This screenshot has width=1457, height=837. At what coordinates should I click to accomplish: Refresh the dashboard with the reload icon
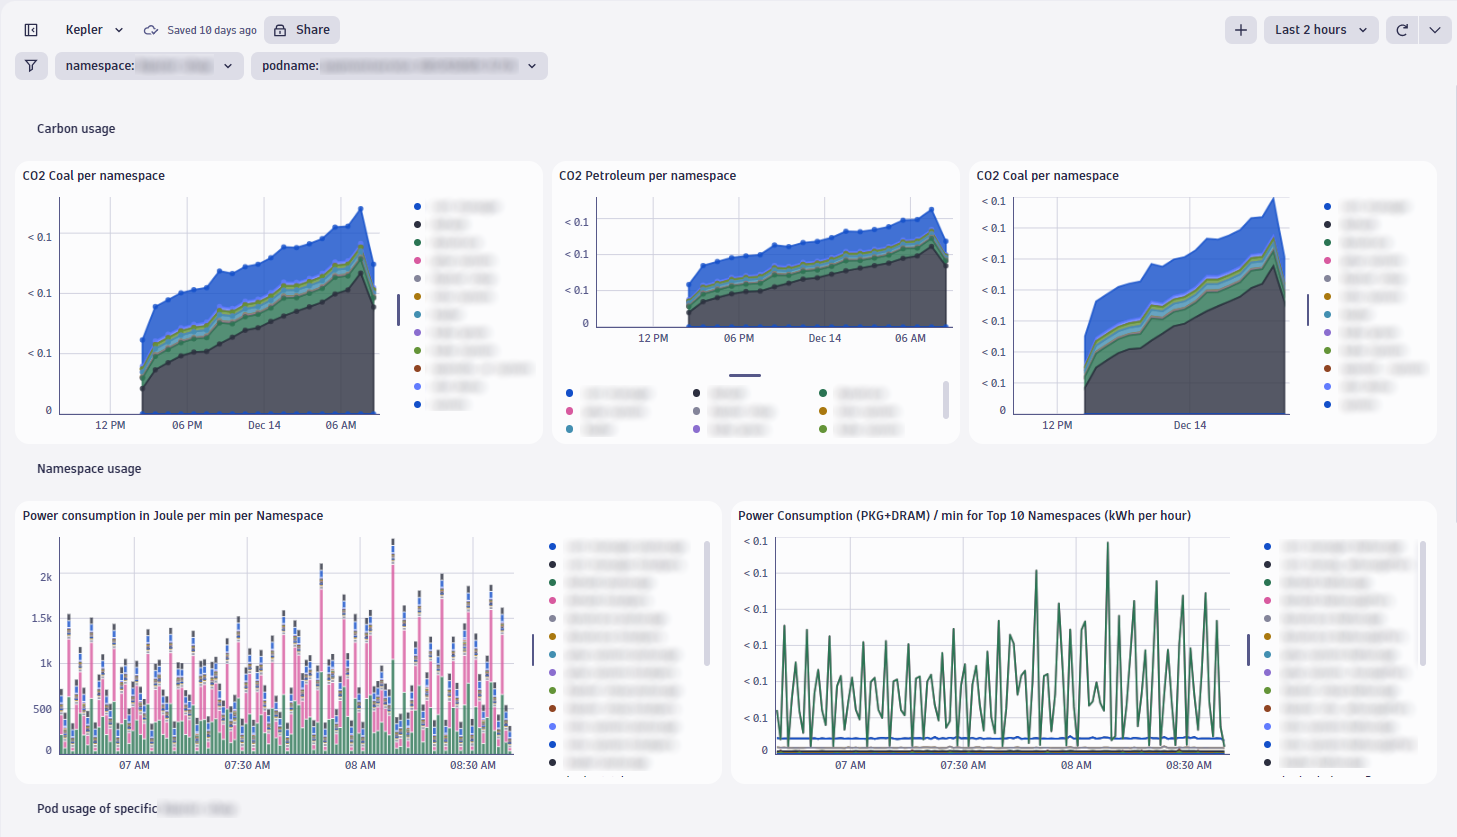pos(1400,29)
